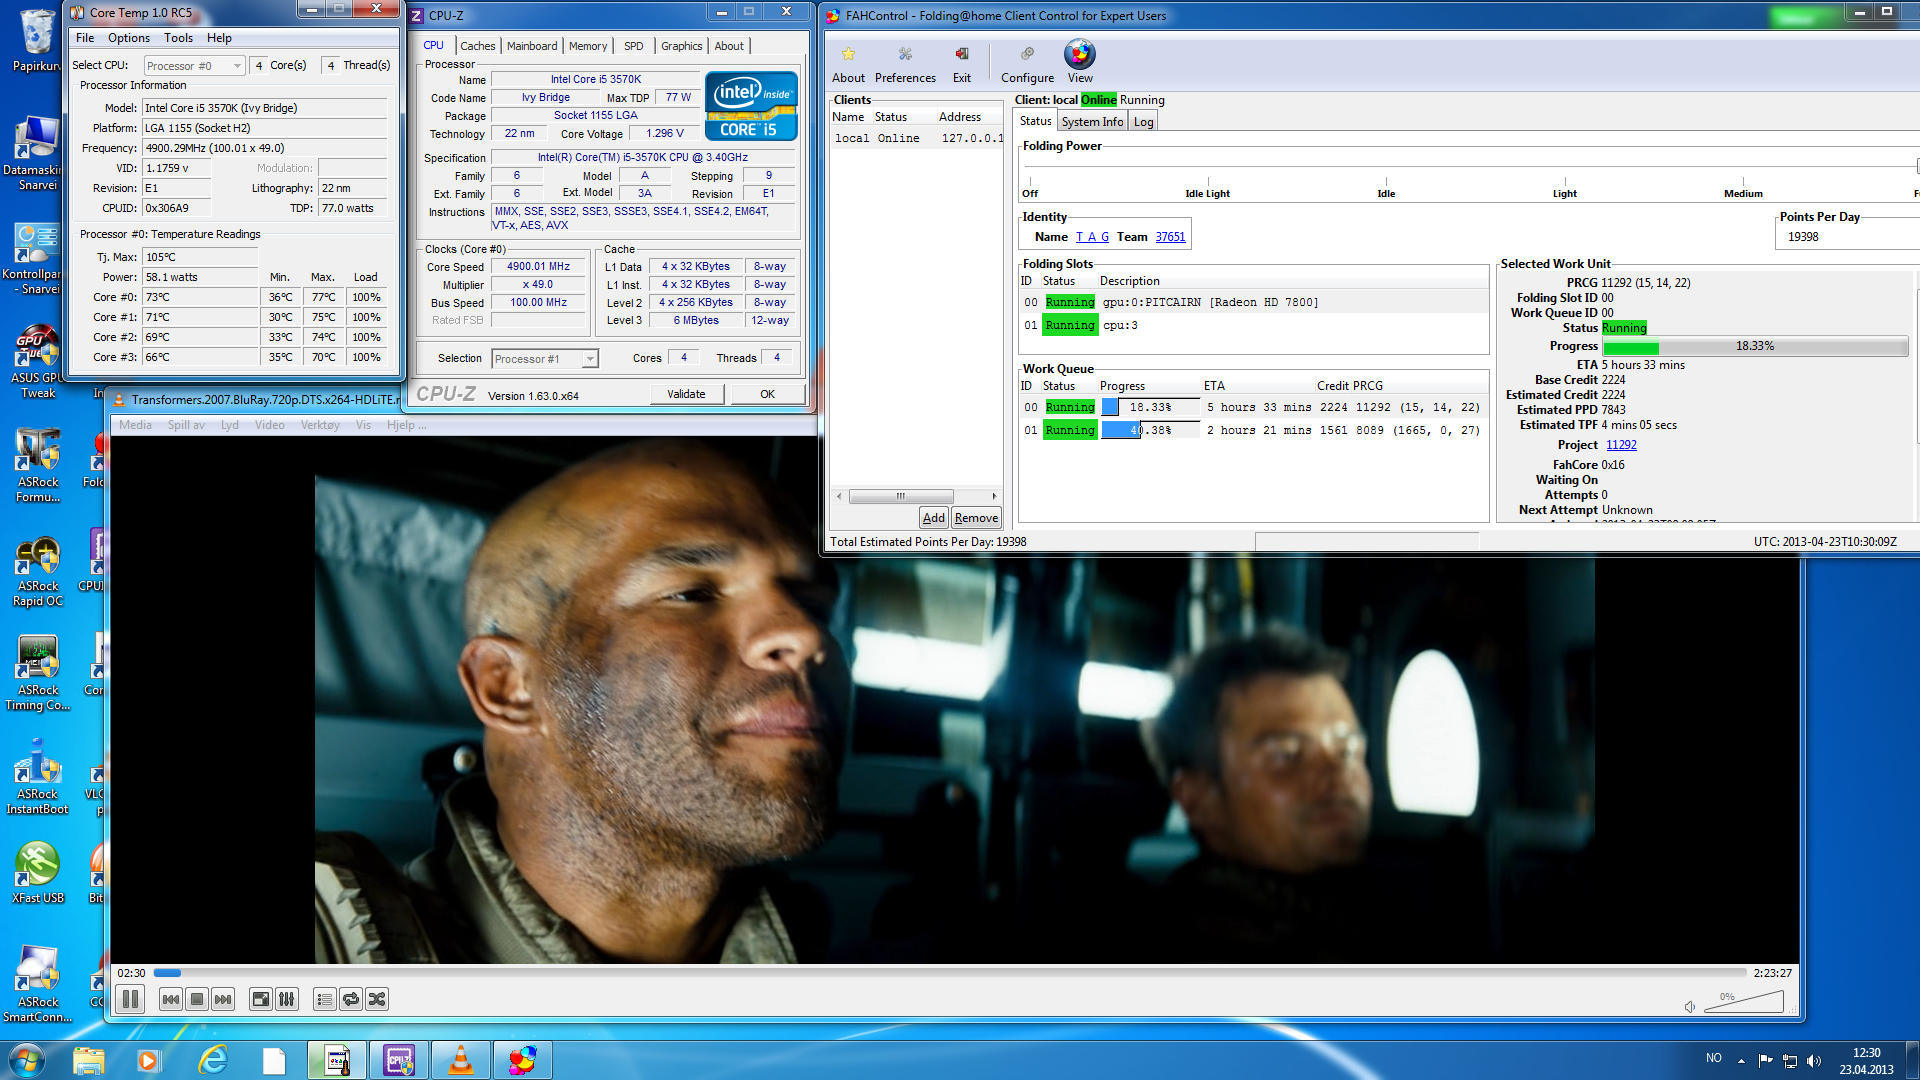Viewport: 1920px width, 1080px height.
Task: Open Project 11292 link
Action: click(1621, 445)
